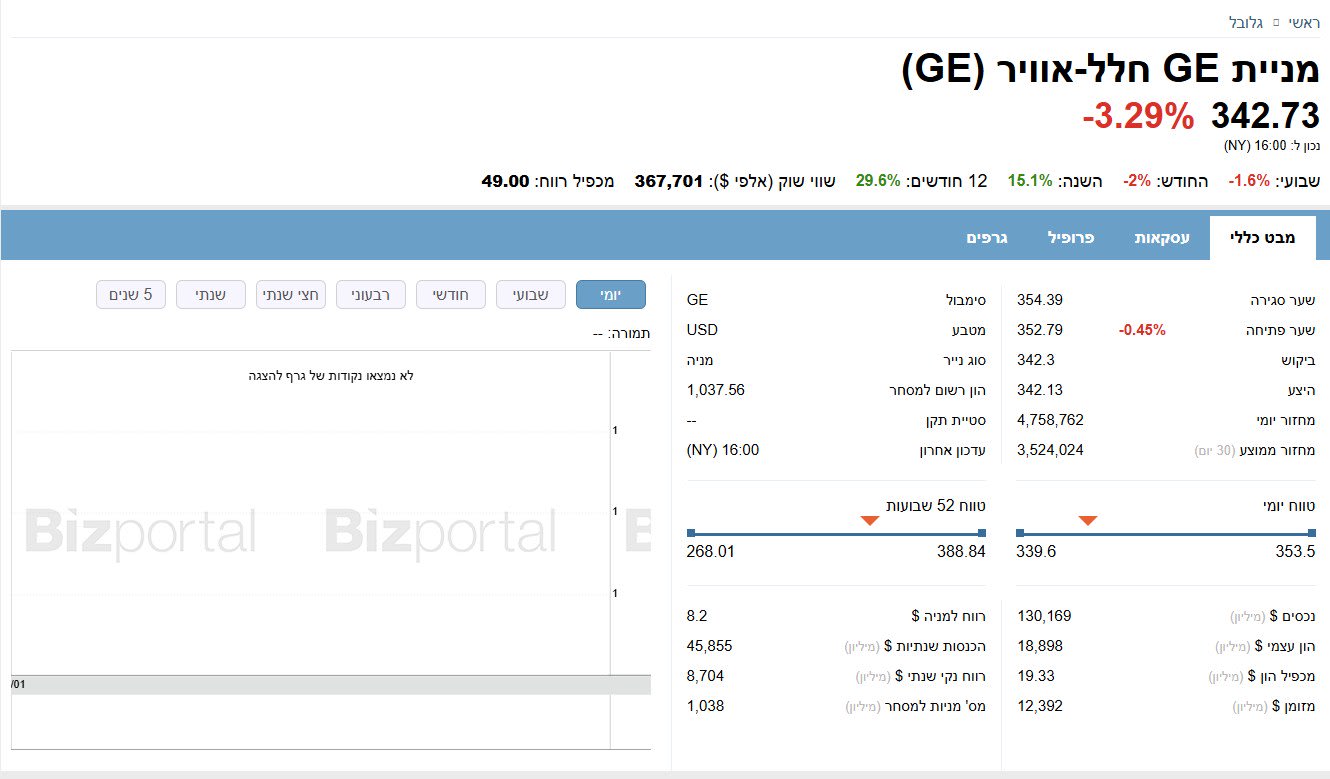Click the שער סגירה value 354.39
Image resolution: width=1330 pixels, height=779 pixels.
click(1040, 300)
